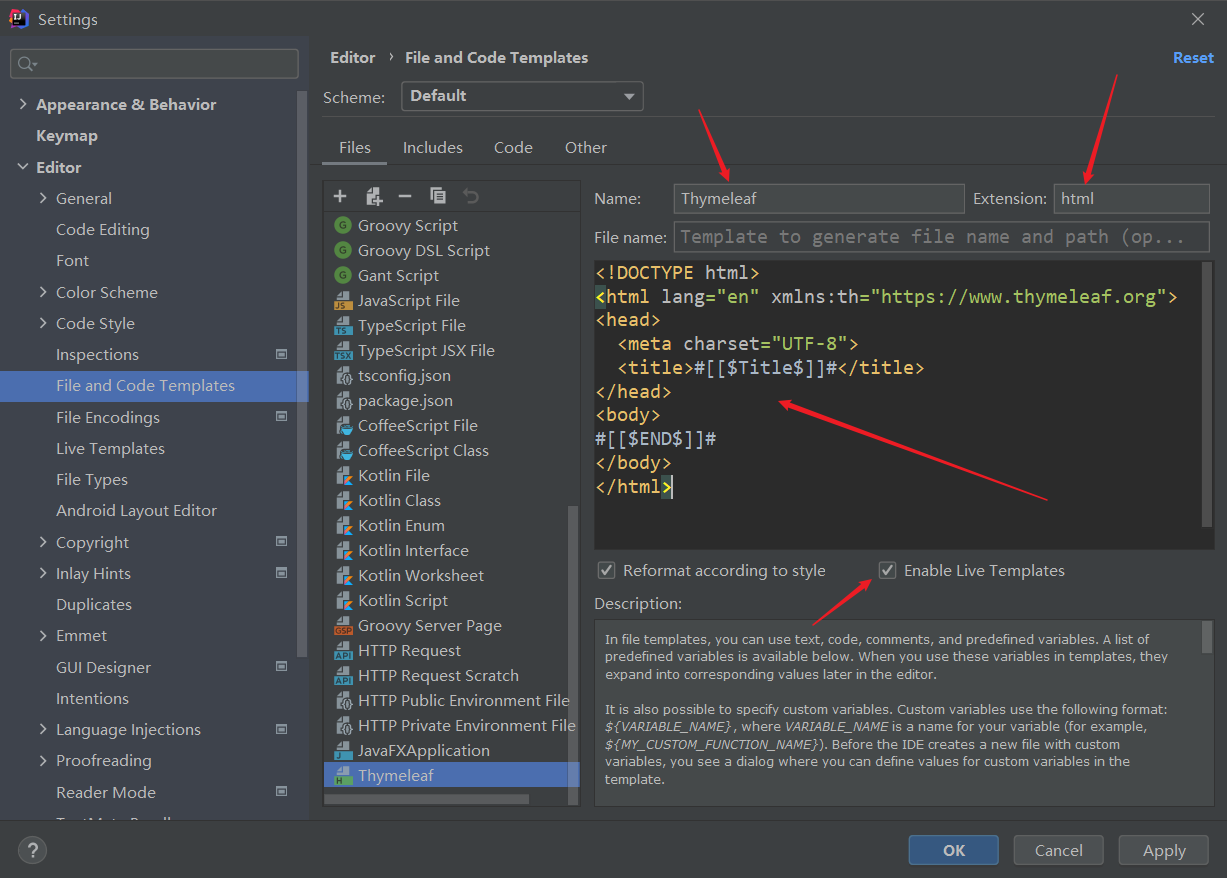Screen dimensions: 1227x878
Task: Click the Groovy Script file icon
Action: tap(343, 225)
